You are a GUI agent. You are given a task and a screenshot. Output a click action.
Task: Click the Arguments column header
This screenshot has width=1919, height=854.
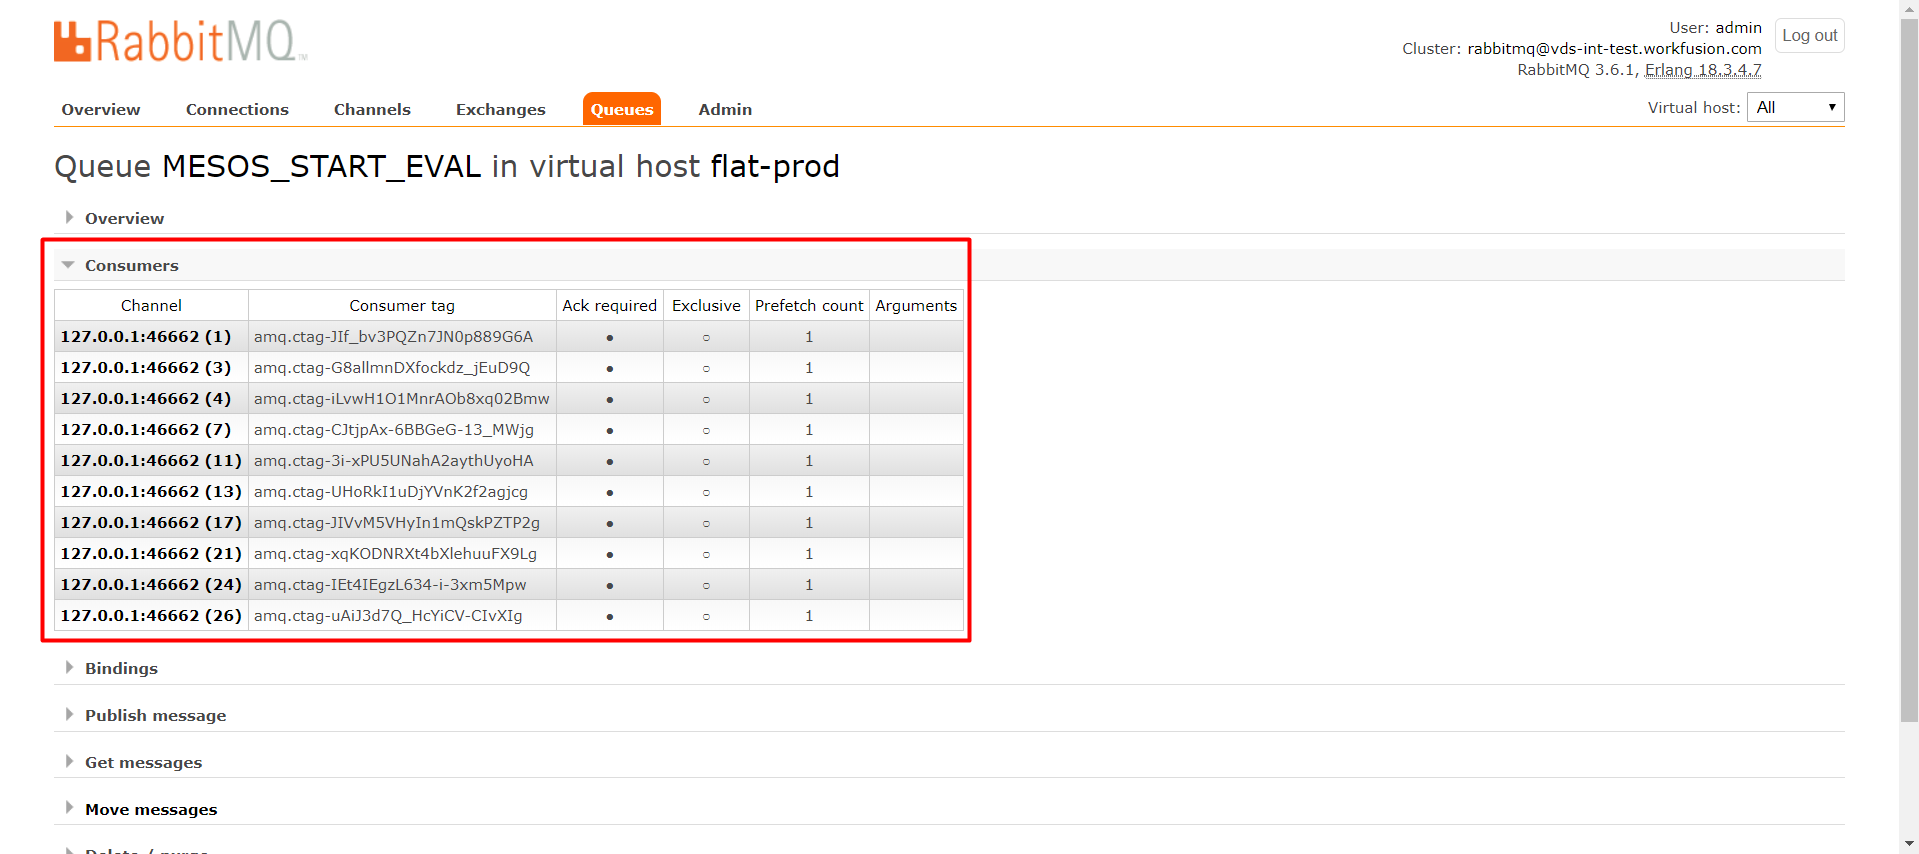[916, 305]
